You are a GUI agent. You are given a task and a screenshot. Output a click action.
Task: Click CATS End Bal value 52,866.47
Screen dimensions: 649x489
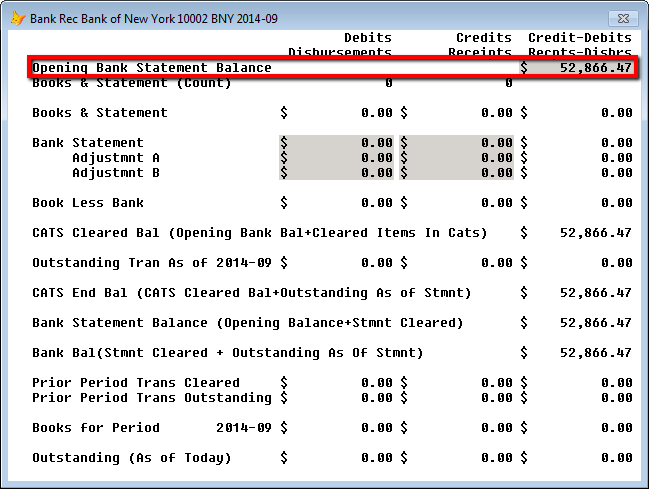[596, 293]
